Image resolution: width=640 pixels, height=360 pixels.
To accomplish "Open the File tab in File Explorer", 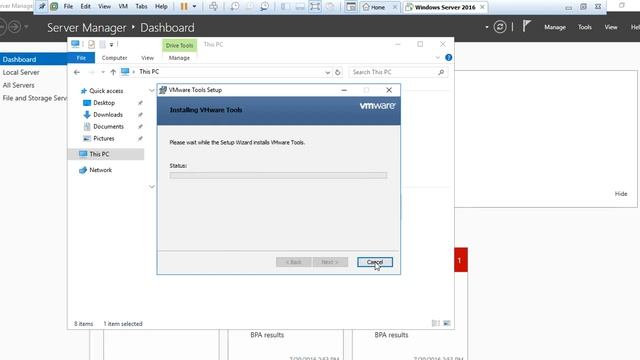I will [81, 58].
